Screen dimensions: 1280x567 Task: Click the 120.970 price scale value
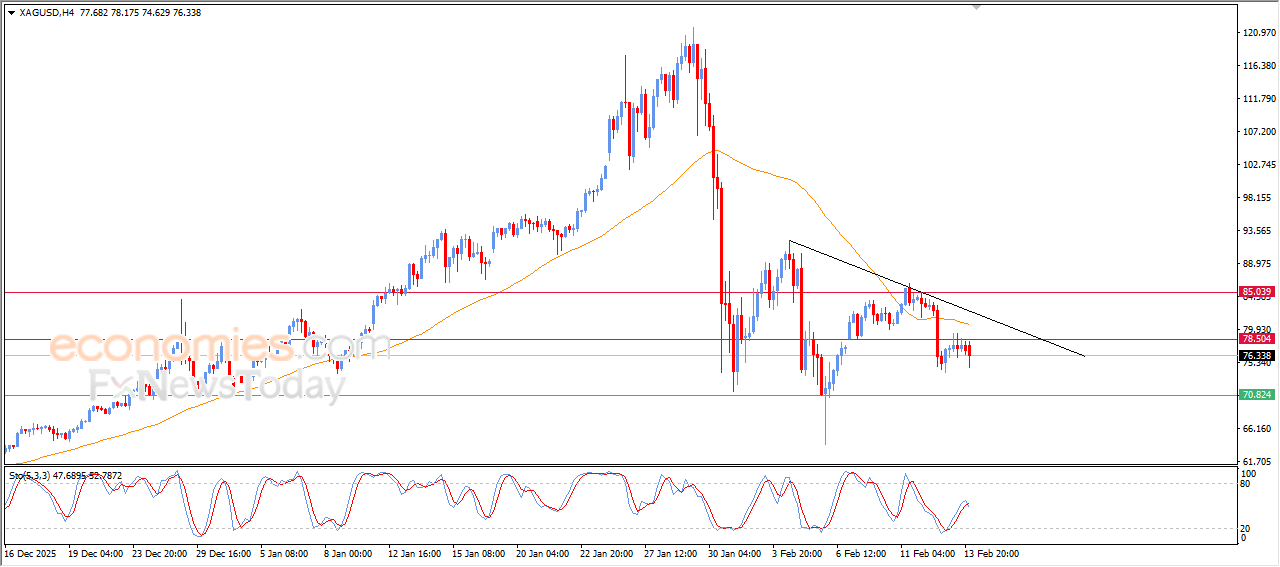click(x=1260, y=33)
